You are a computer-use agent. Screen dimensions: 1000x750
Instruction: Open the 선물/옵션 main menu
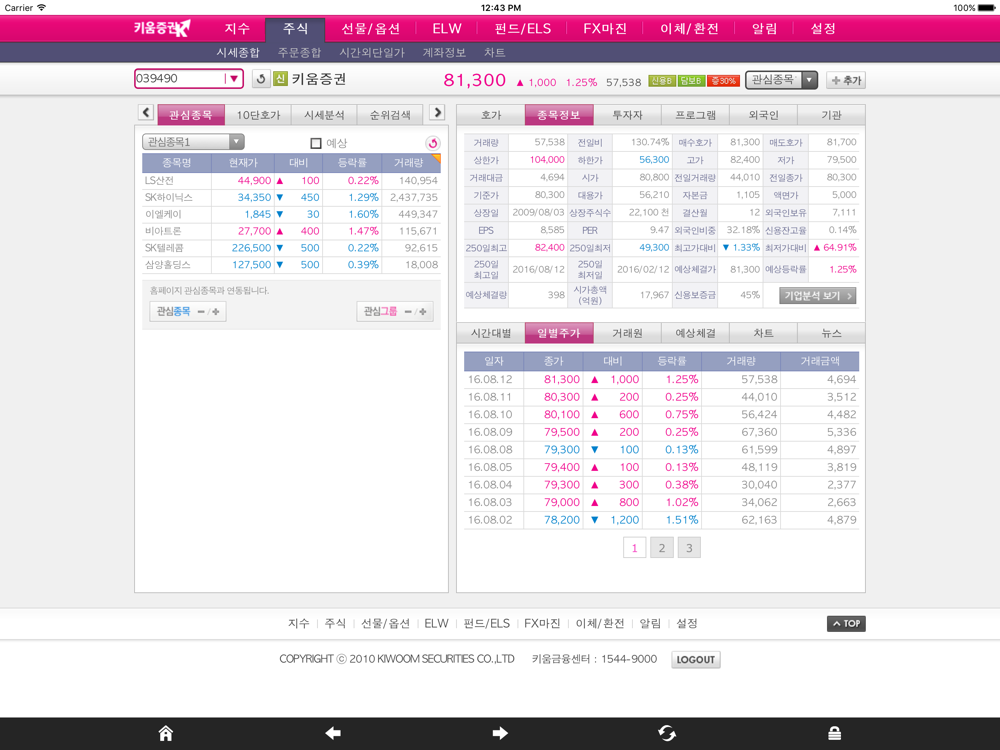click(371, 29)
